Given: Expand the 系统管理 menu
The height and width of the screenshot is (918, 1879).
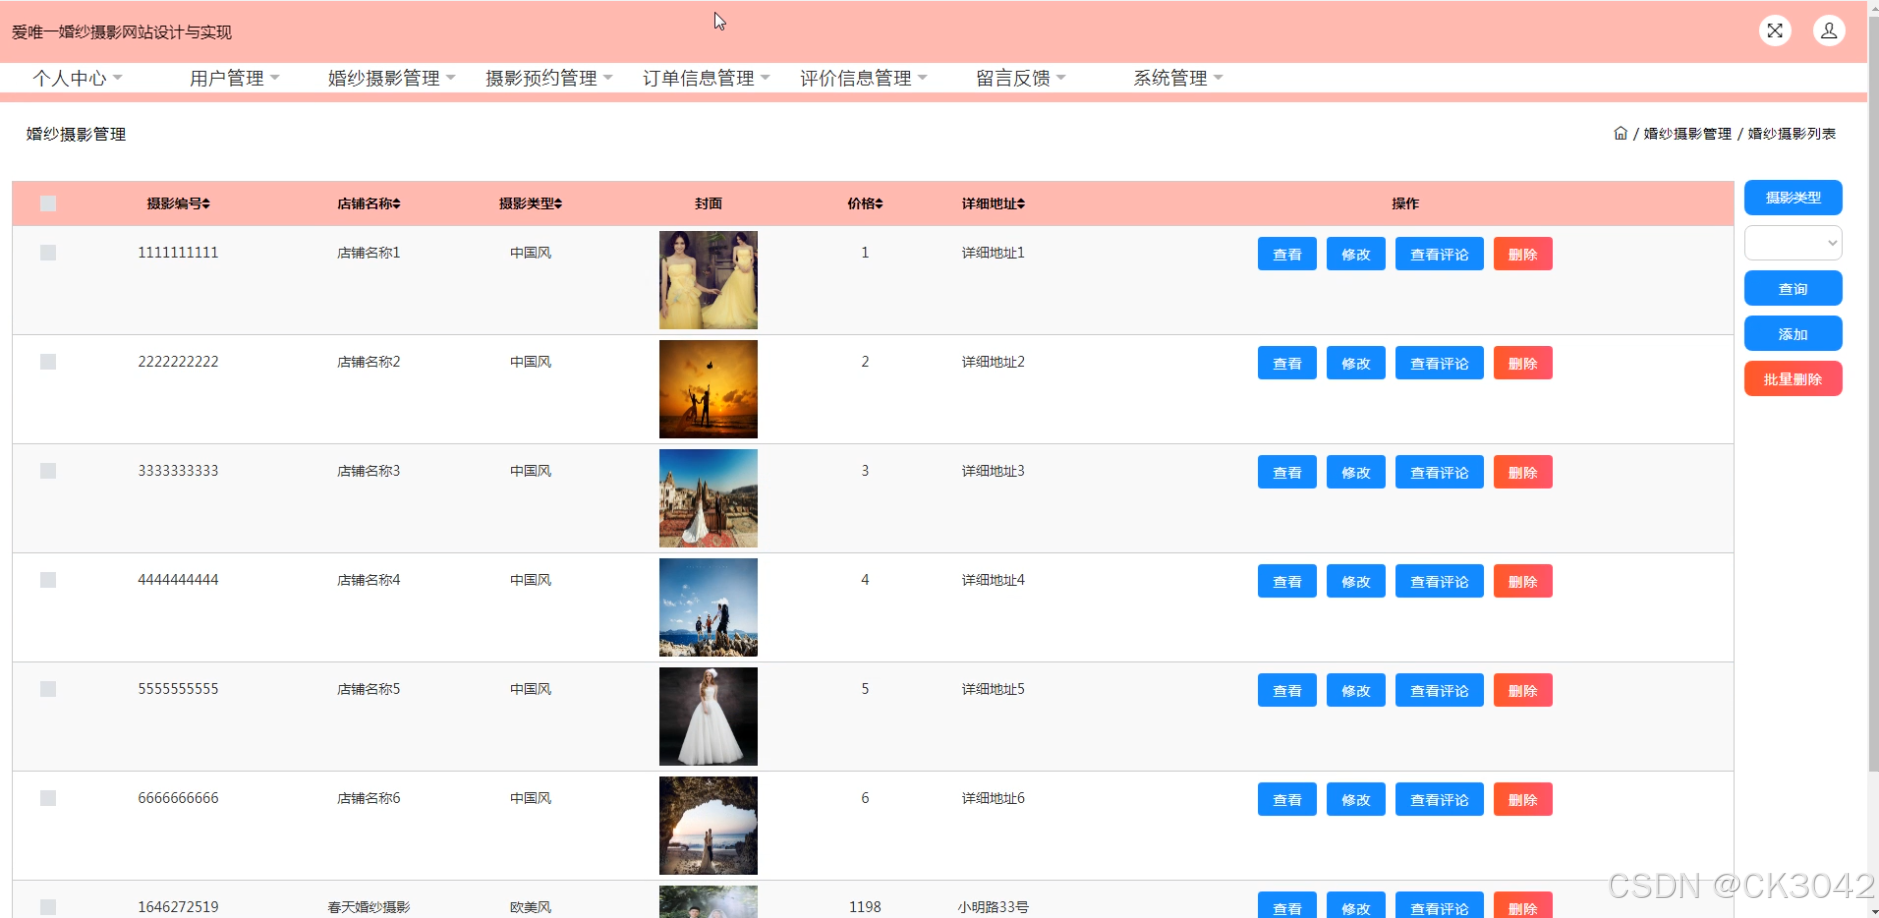Looking at the screenshot, I should click(x=1178, y=78).
